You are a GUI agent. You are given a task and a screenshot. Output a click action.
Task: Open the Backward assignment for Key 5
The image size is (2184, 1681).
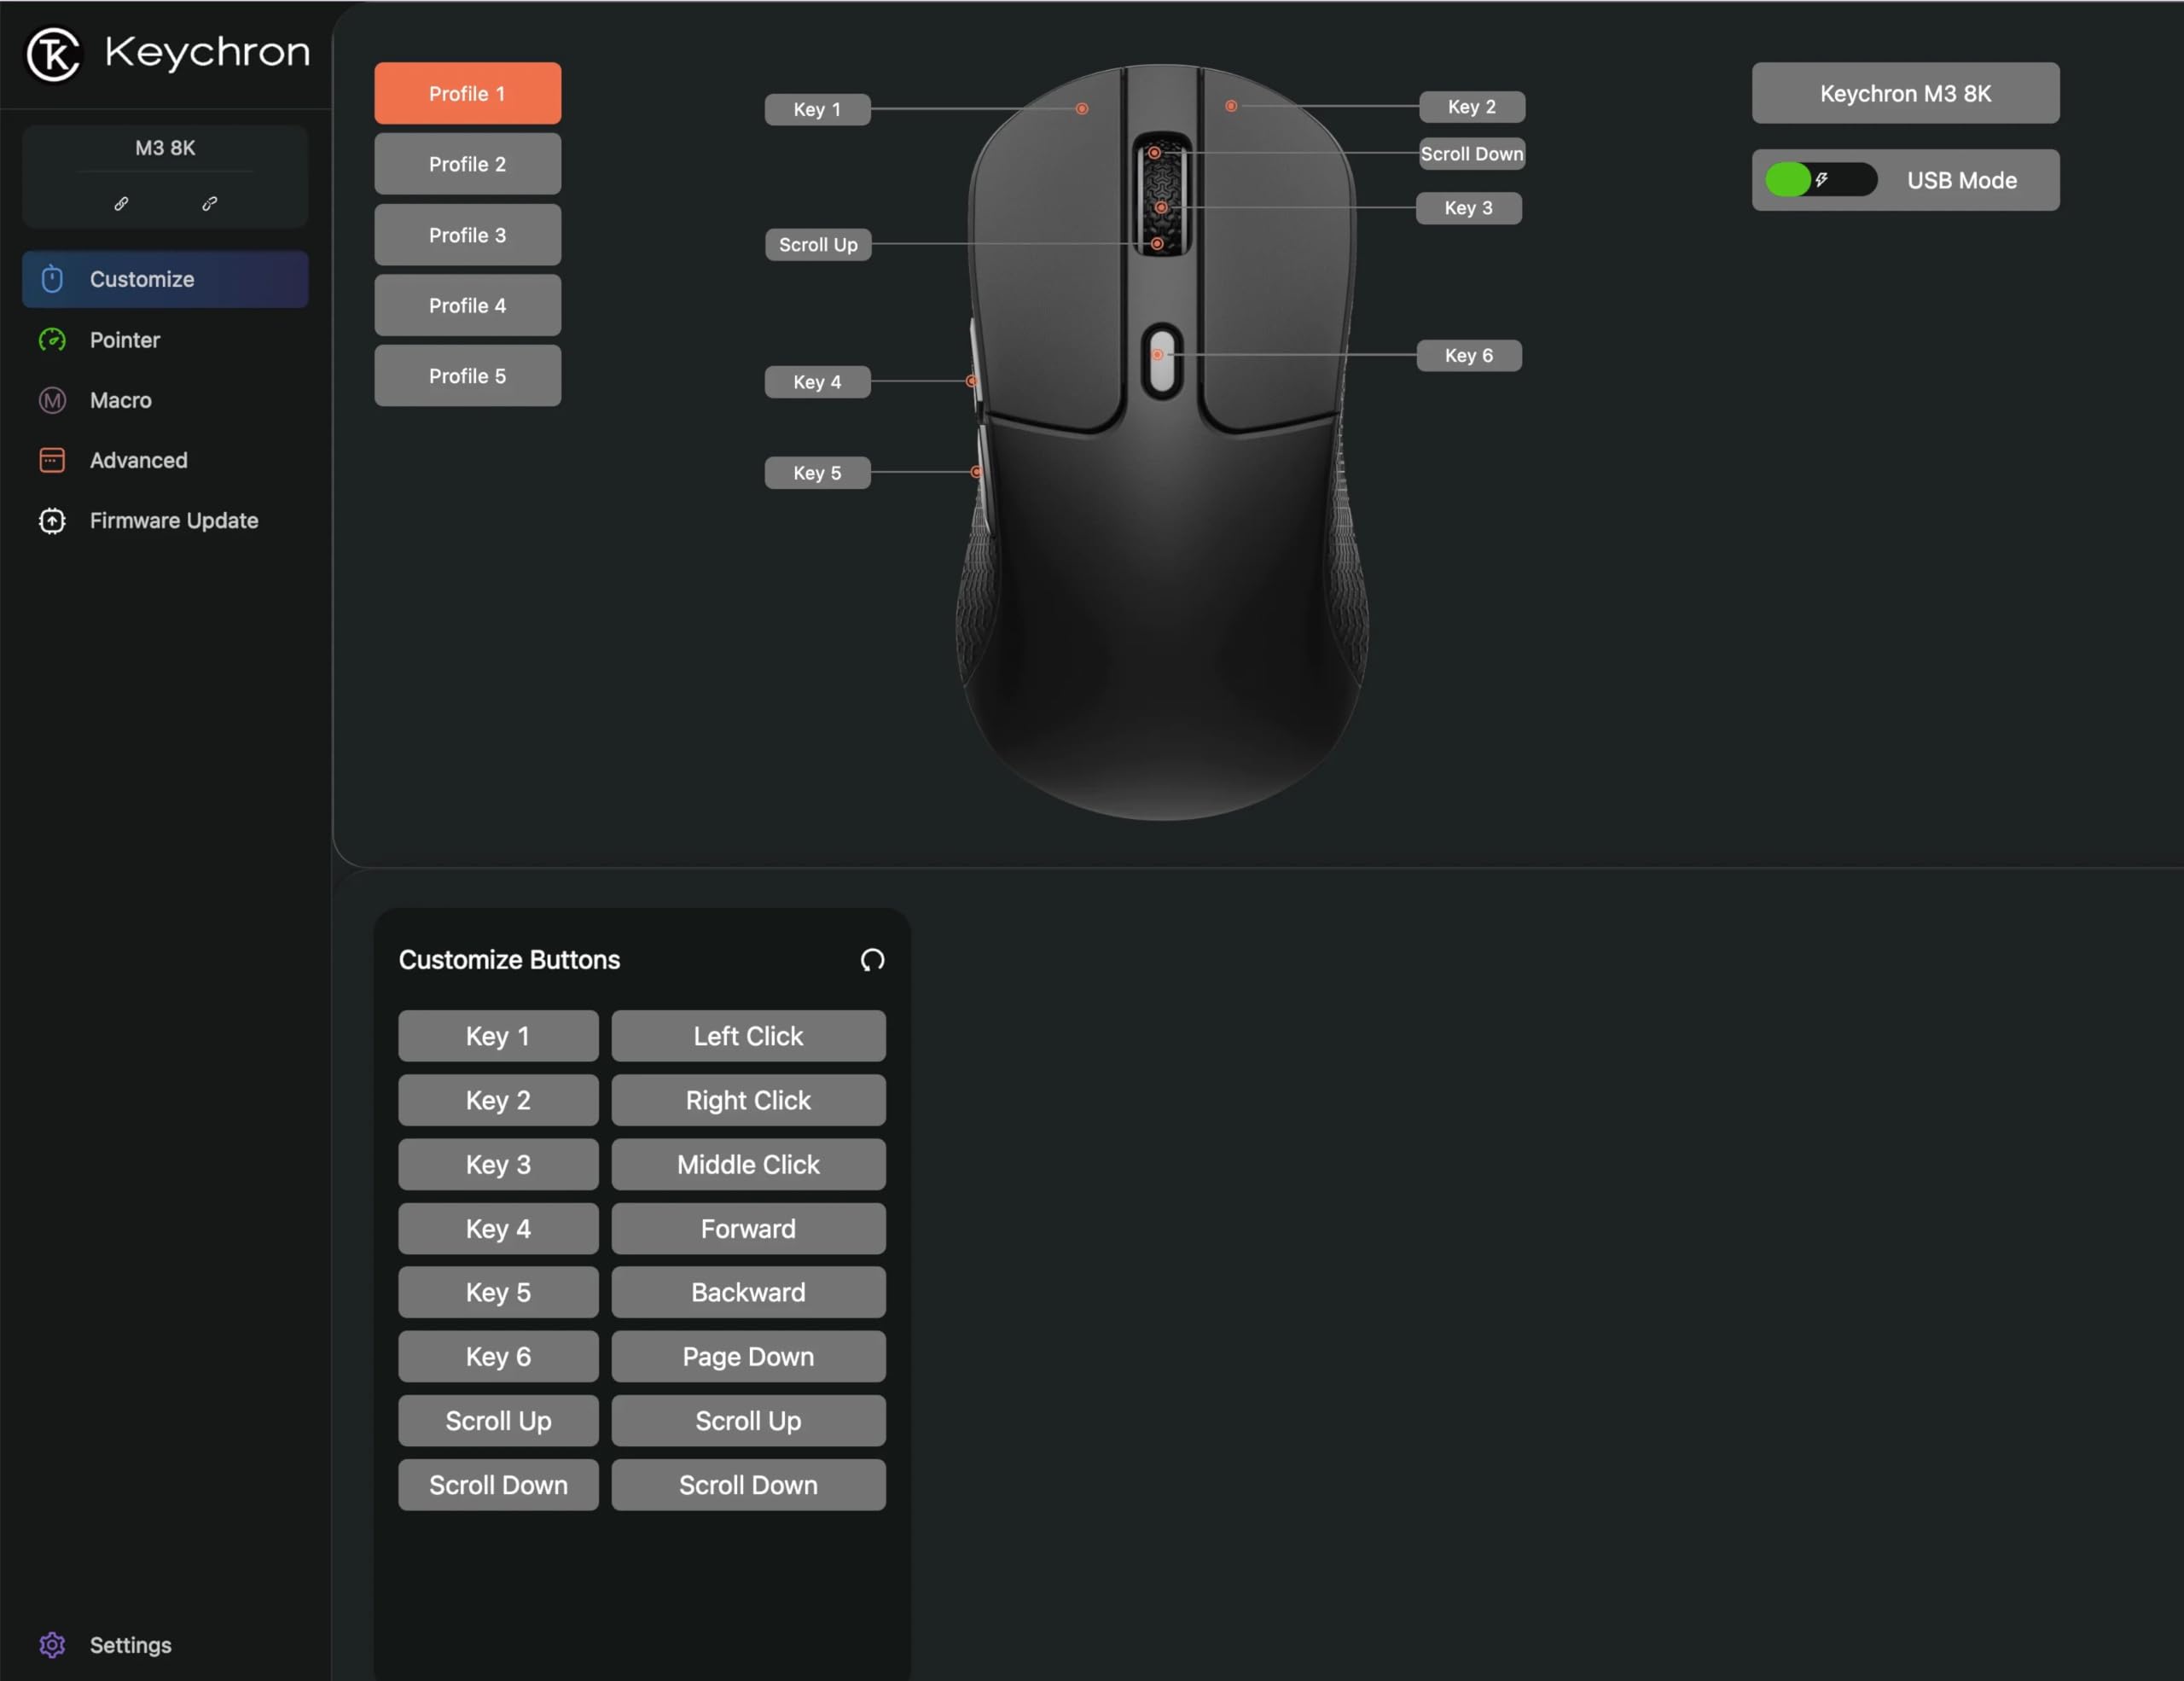pos(748,1292)
